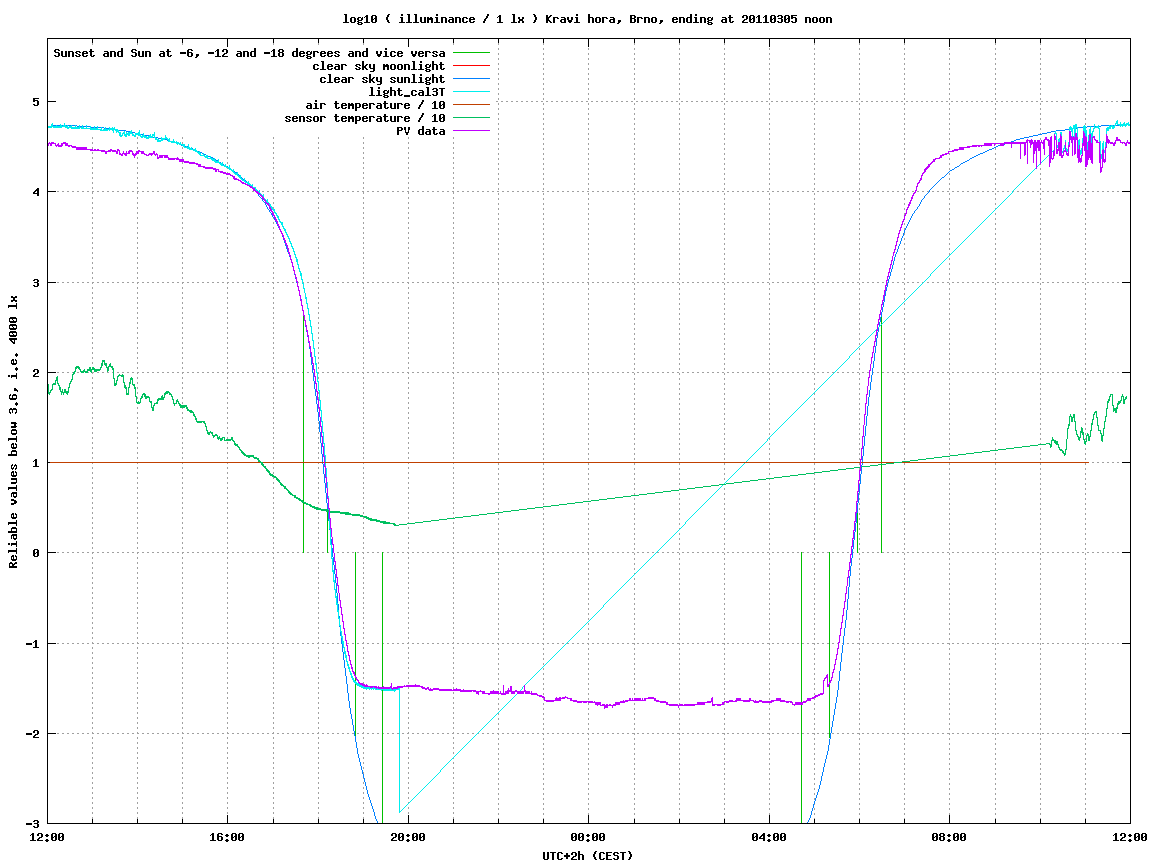The image size is (1151, 863).
Task: Click the orange line sample next to air temperature
Action: [x=471, y=105]
